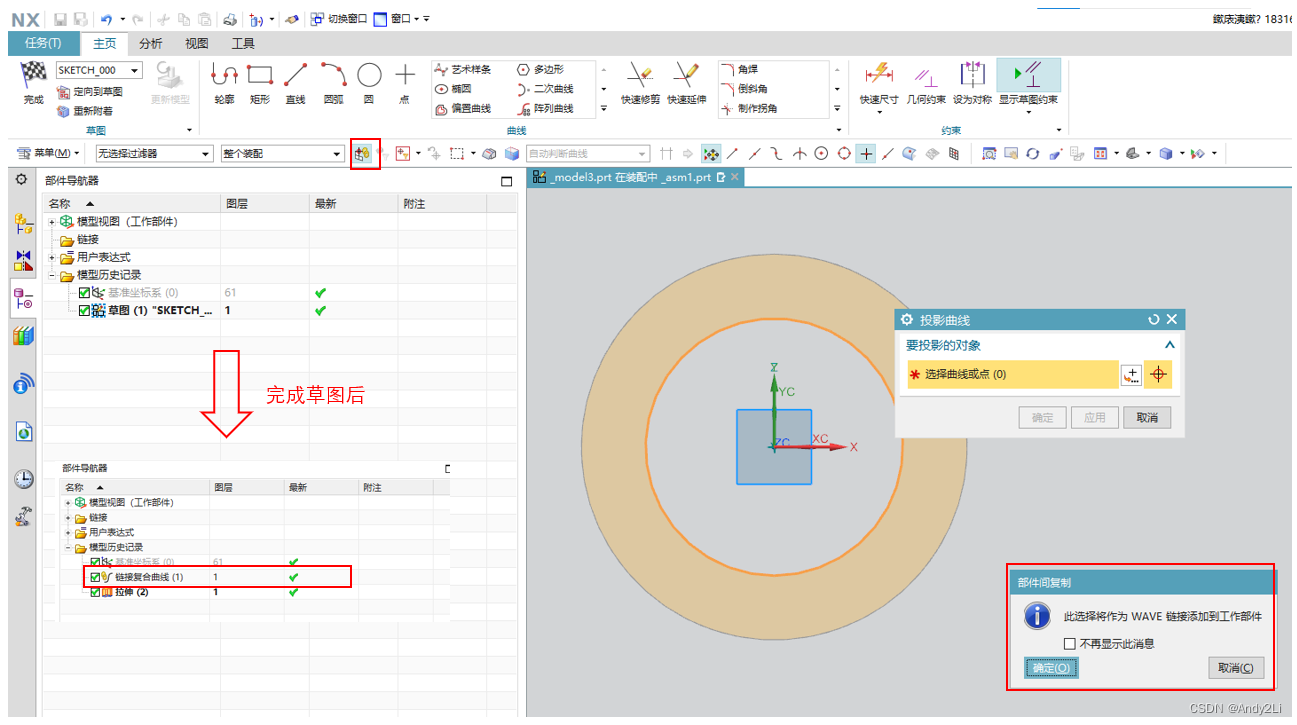
Task: Expand 模型视图 (工作部件) node
Action: 52,221
